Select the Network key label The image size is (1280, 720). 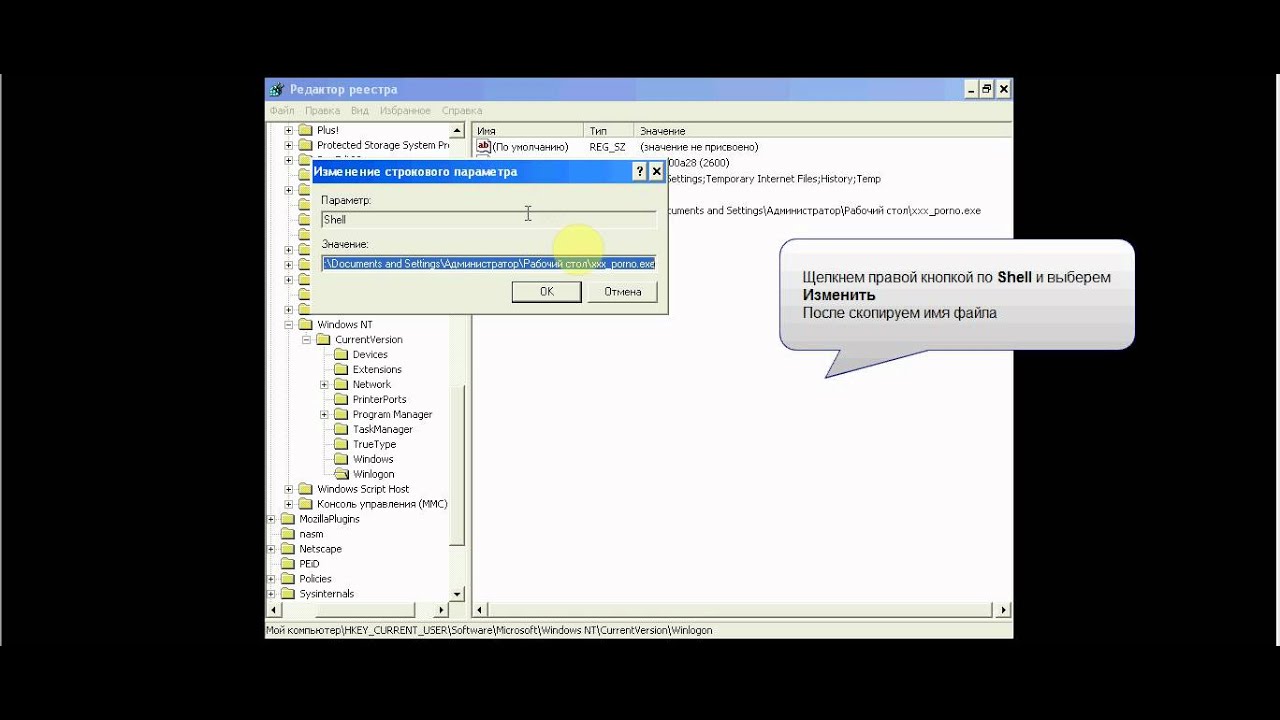pyautogui.click(x=372, y=384)
